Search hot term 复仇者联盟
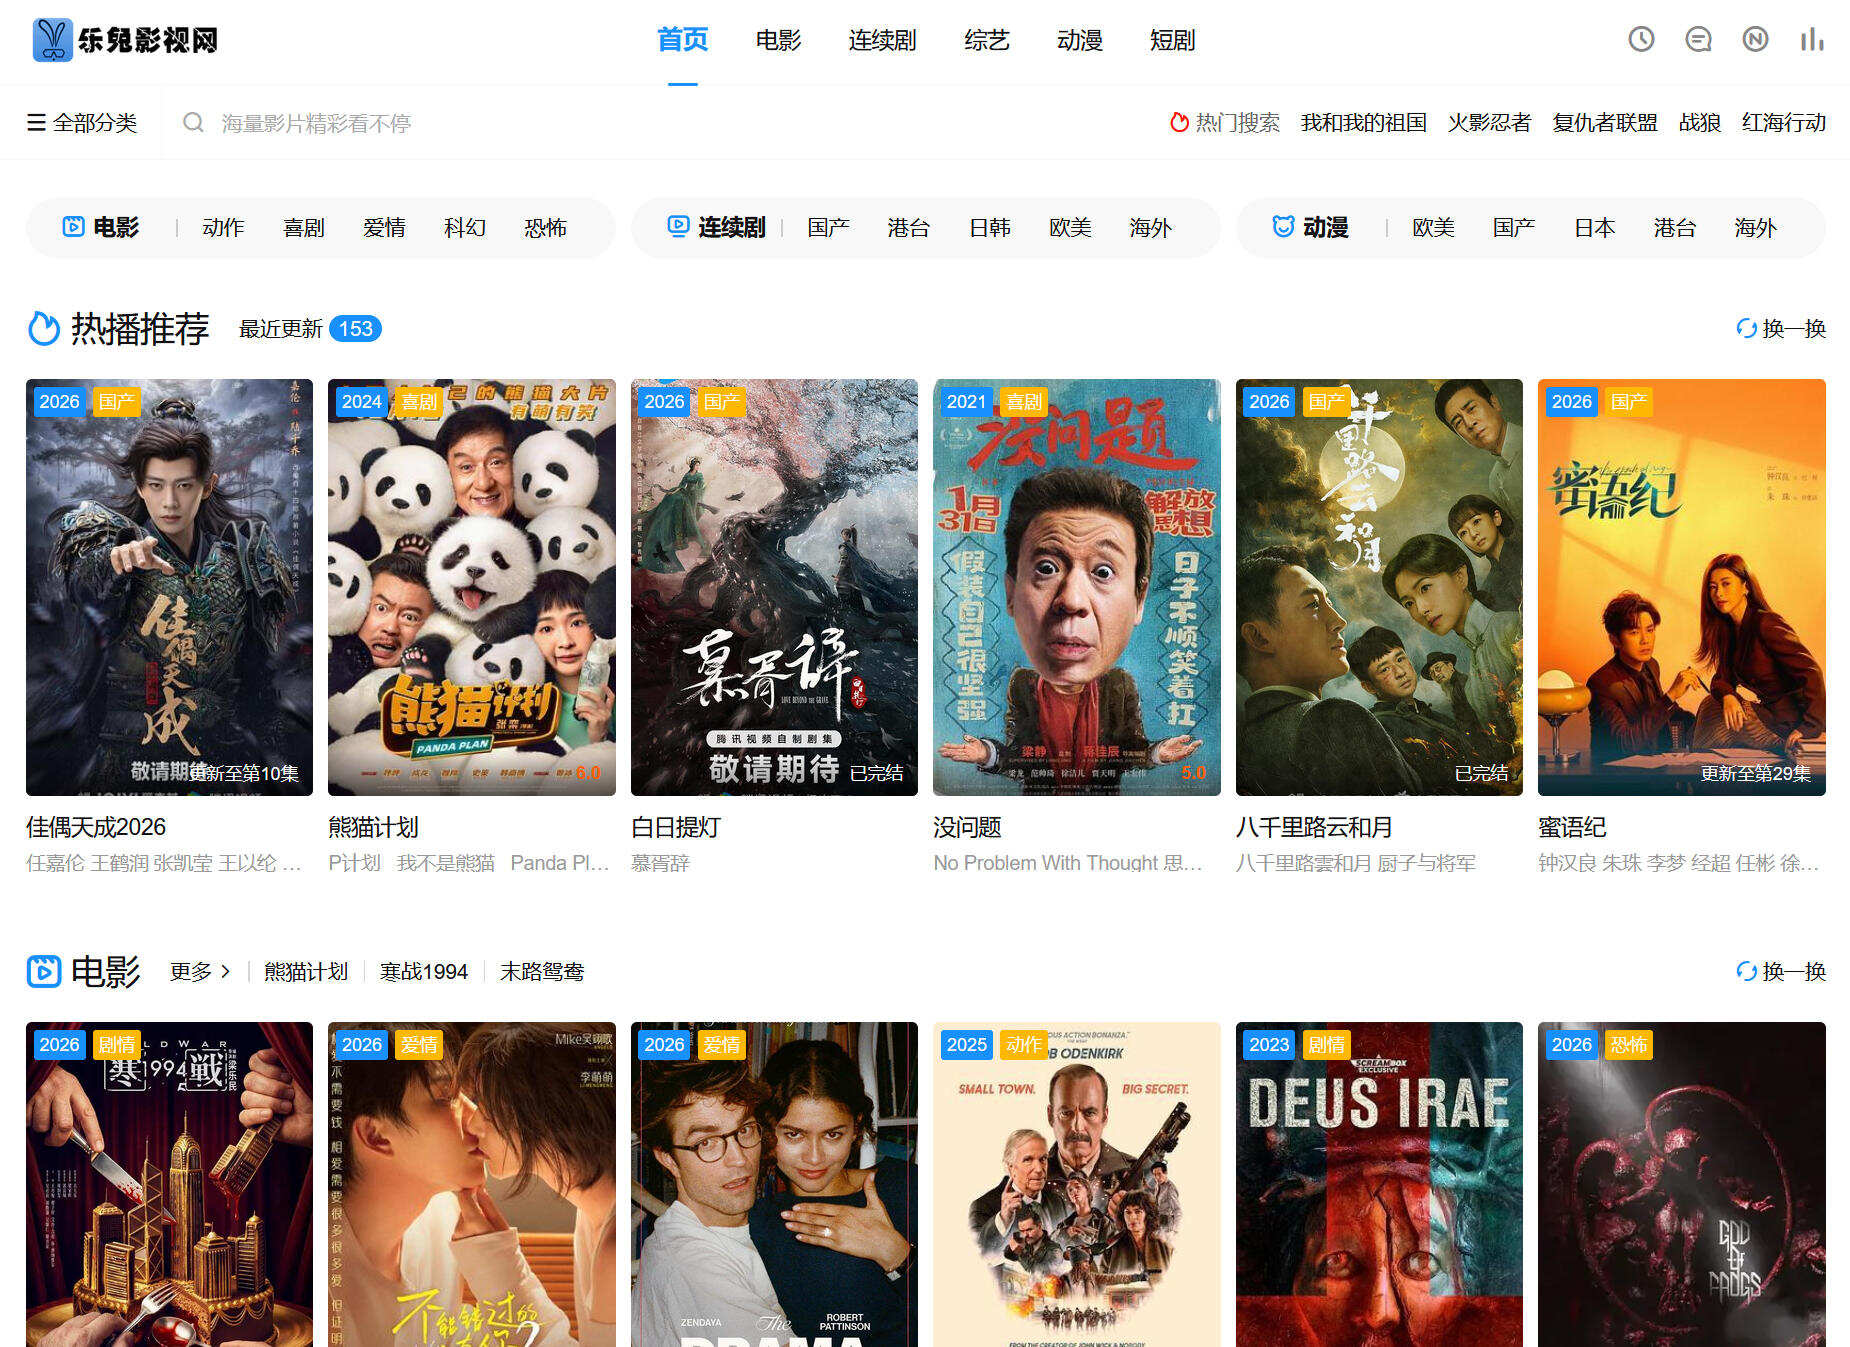Screen dimensions: 1850x1347 pos(1605,123)
